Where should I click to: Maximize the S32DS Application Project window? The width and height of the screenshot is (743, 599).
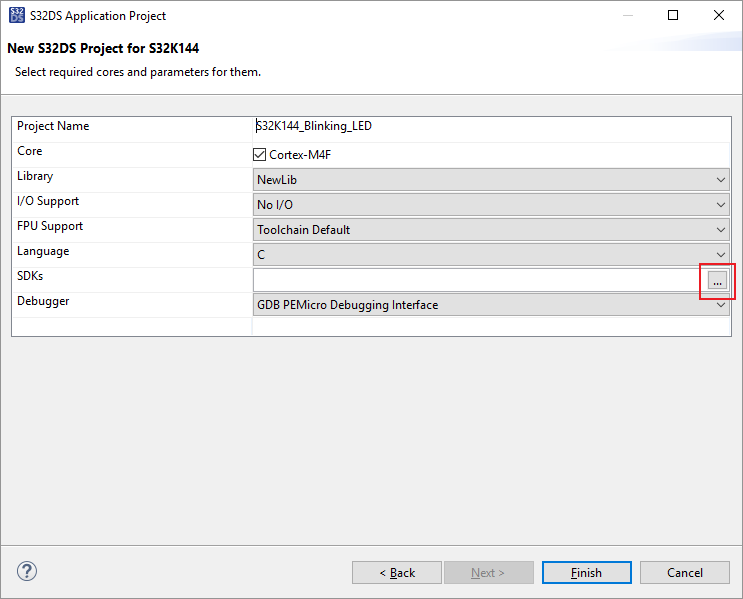[673, 15]
